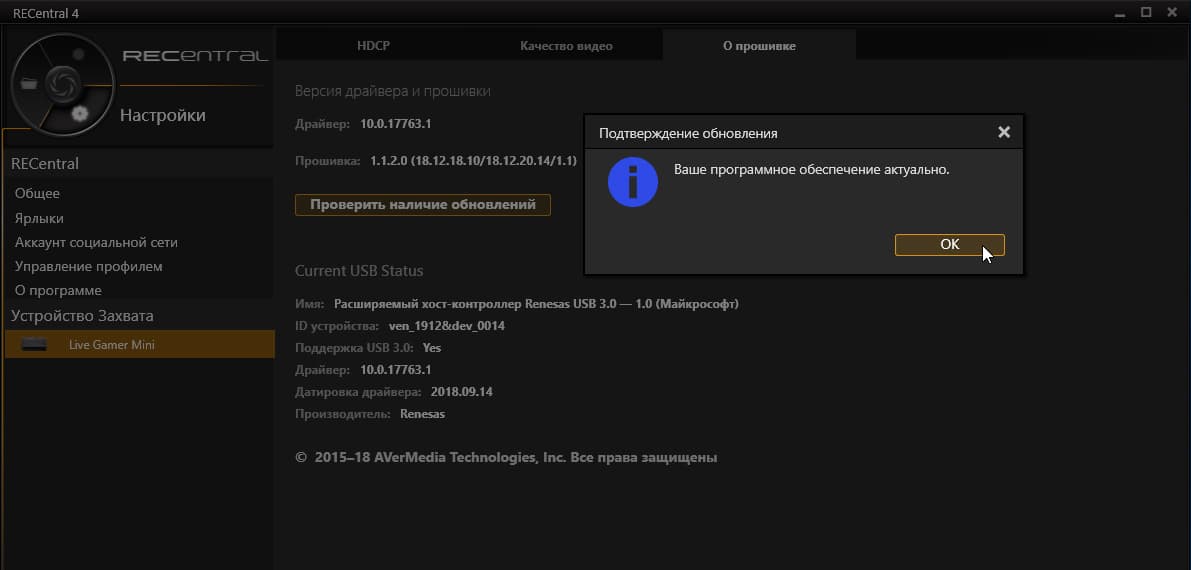1191x570 pixels.
Task: Select Live Gamer Mini capture device
Action: tap(140, 345)
